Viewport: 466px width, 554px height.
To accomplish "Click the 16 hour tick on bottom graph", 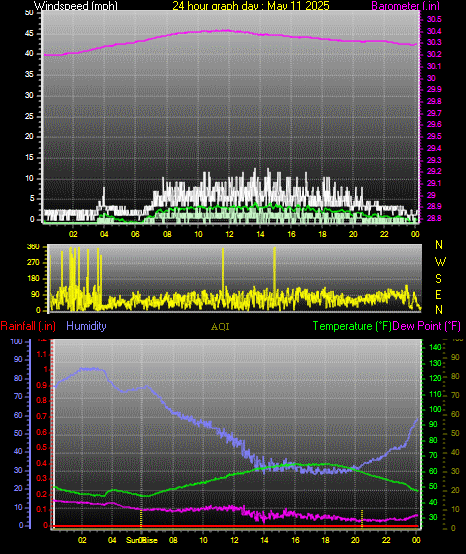I will pyautogui.click(x=295, y=540).
